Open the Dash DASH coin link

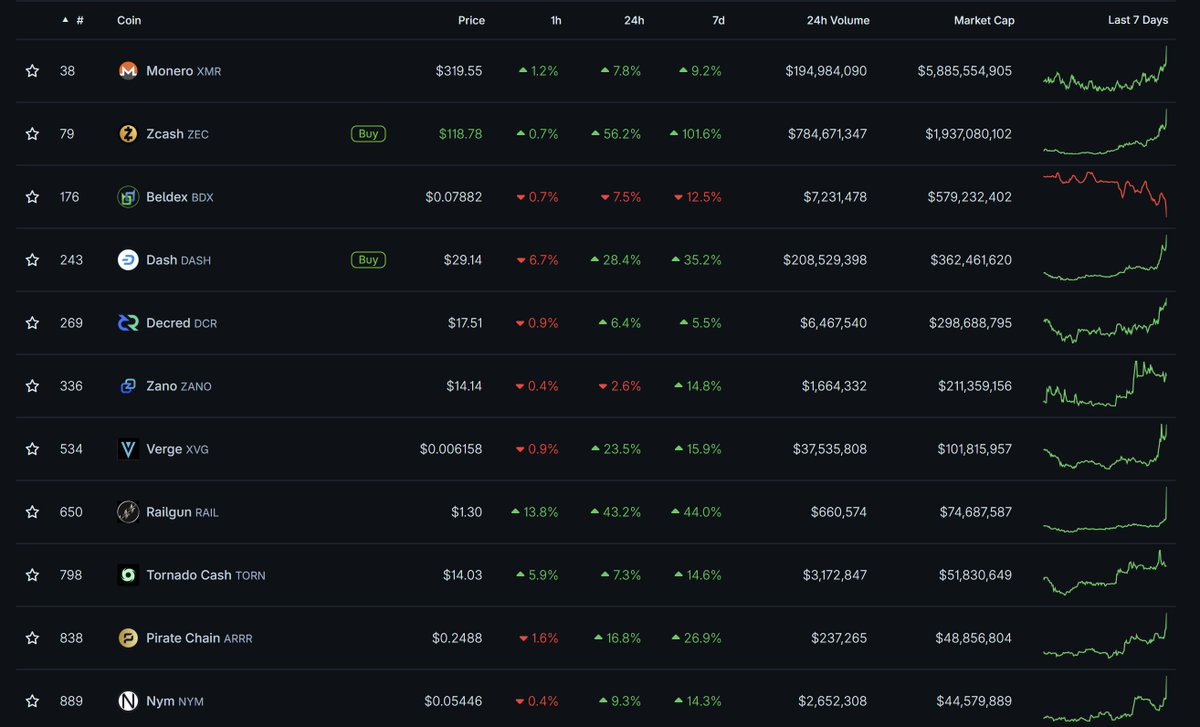point(178,260)
